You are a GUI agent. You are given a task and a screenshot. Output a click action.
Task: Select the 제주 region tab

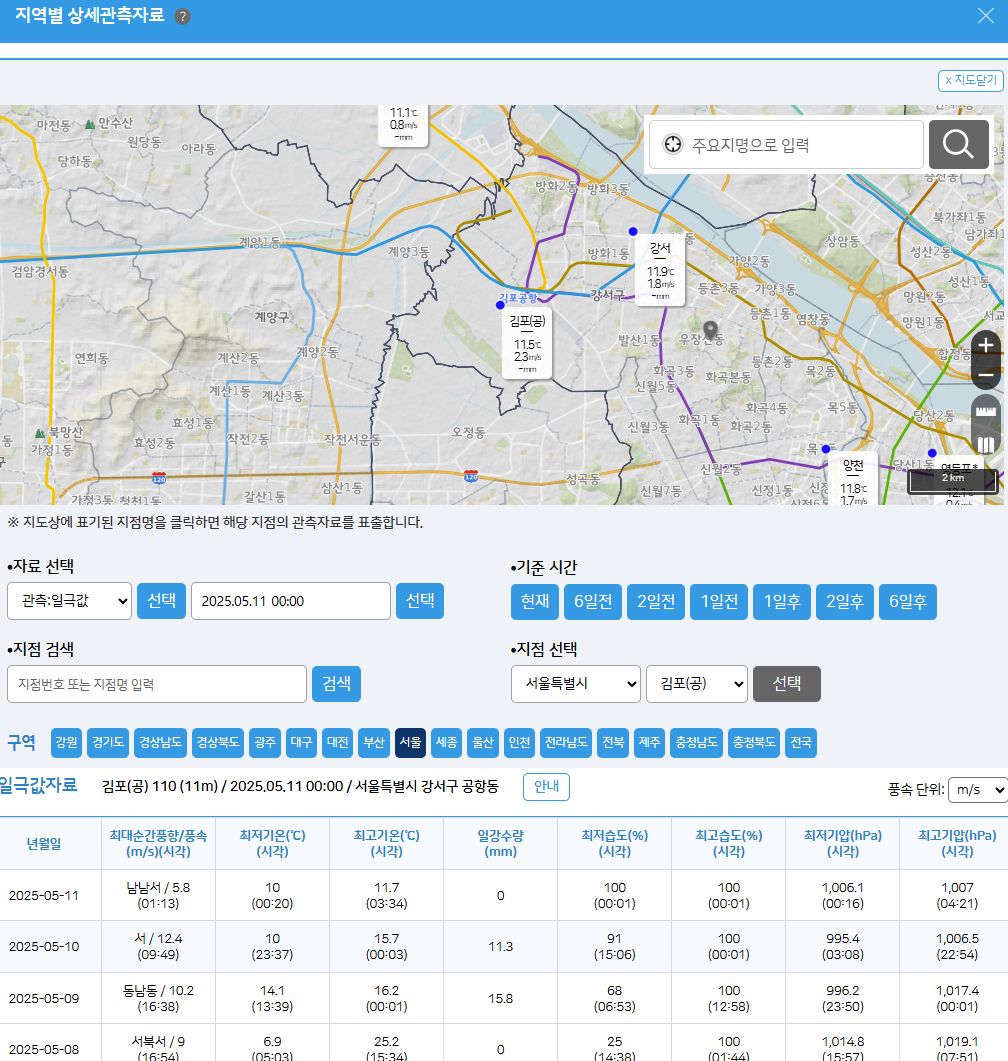(x=649, y=742)
